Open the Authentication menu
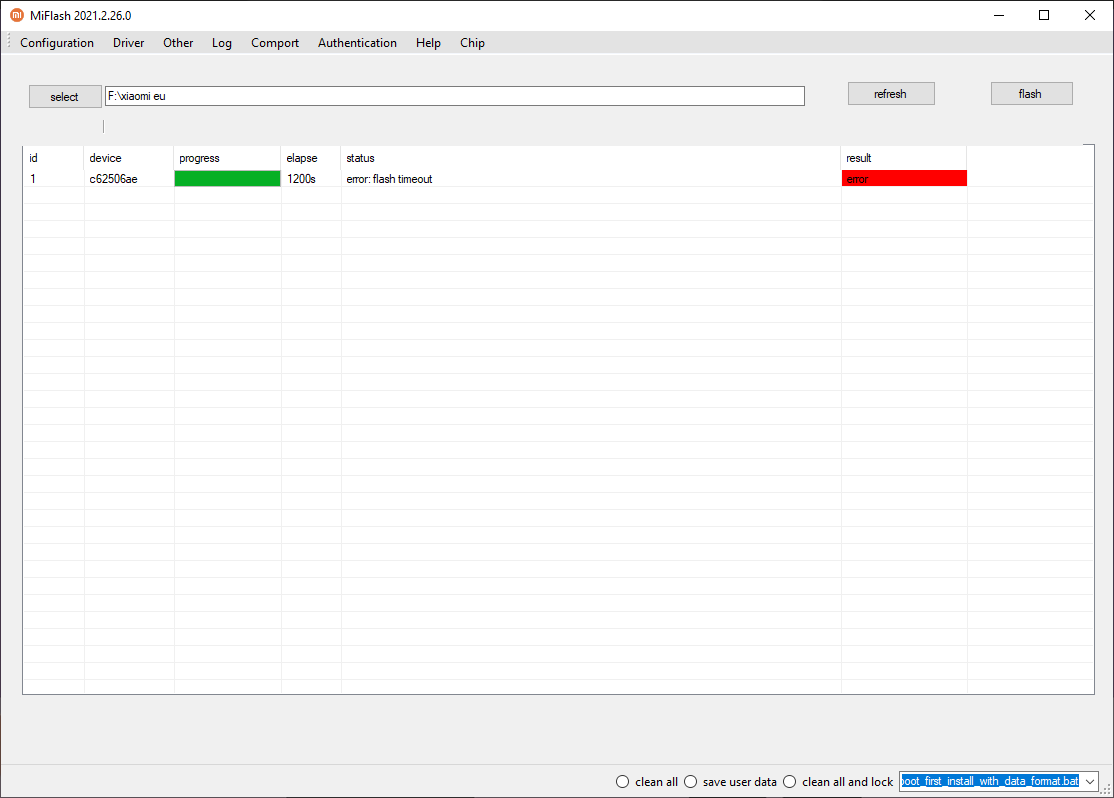1114x798 pixels. pyautogui.click(x=357, y=43)
